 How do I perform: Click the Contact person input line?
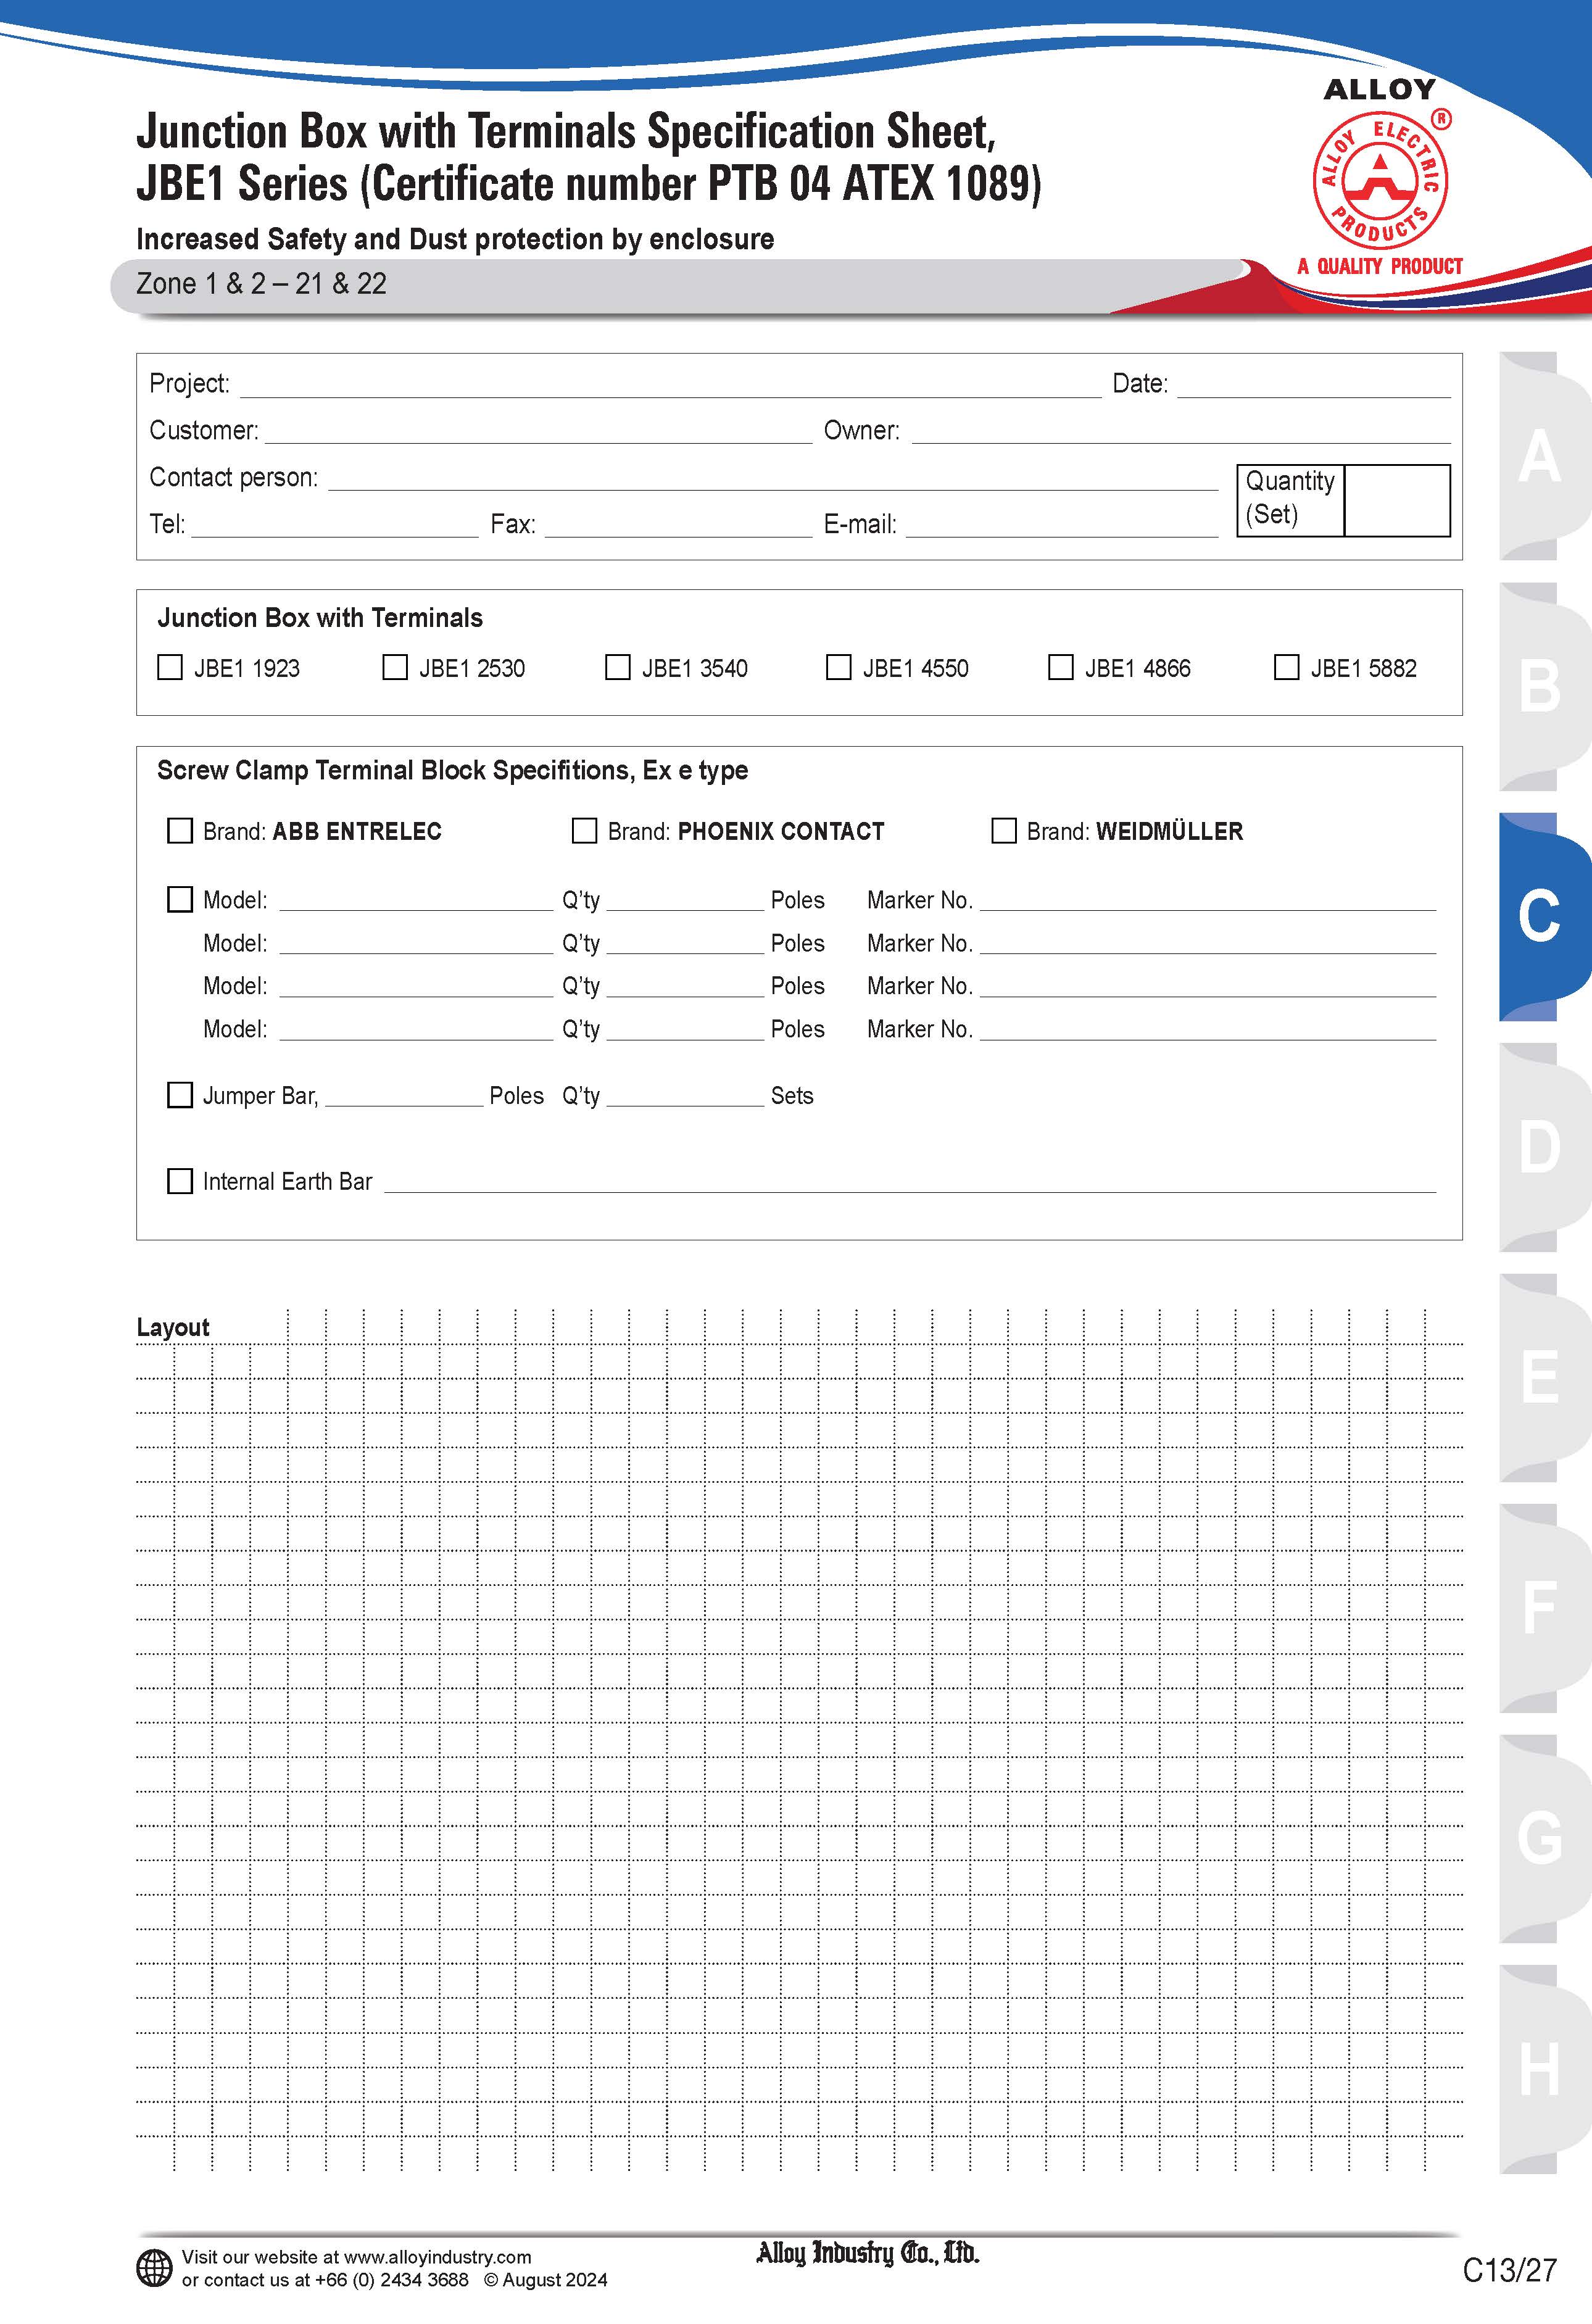pyautogui.click(x=773, y=478)
